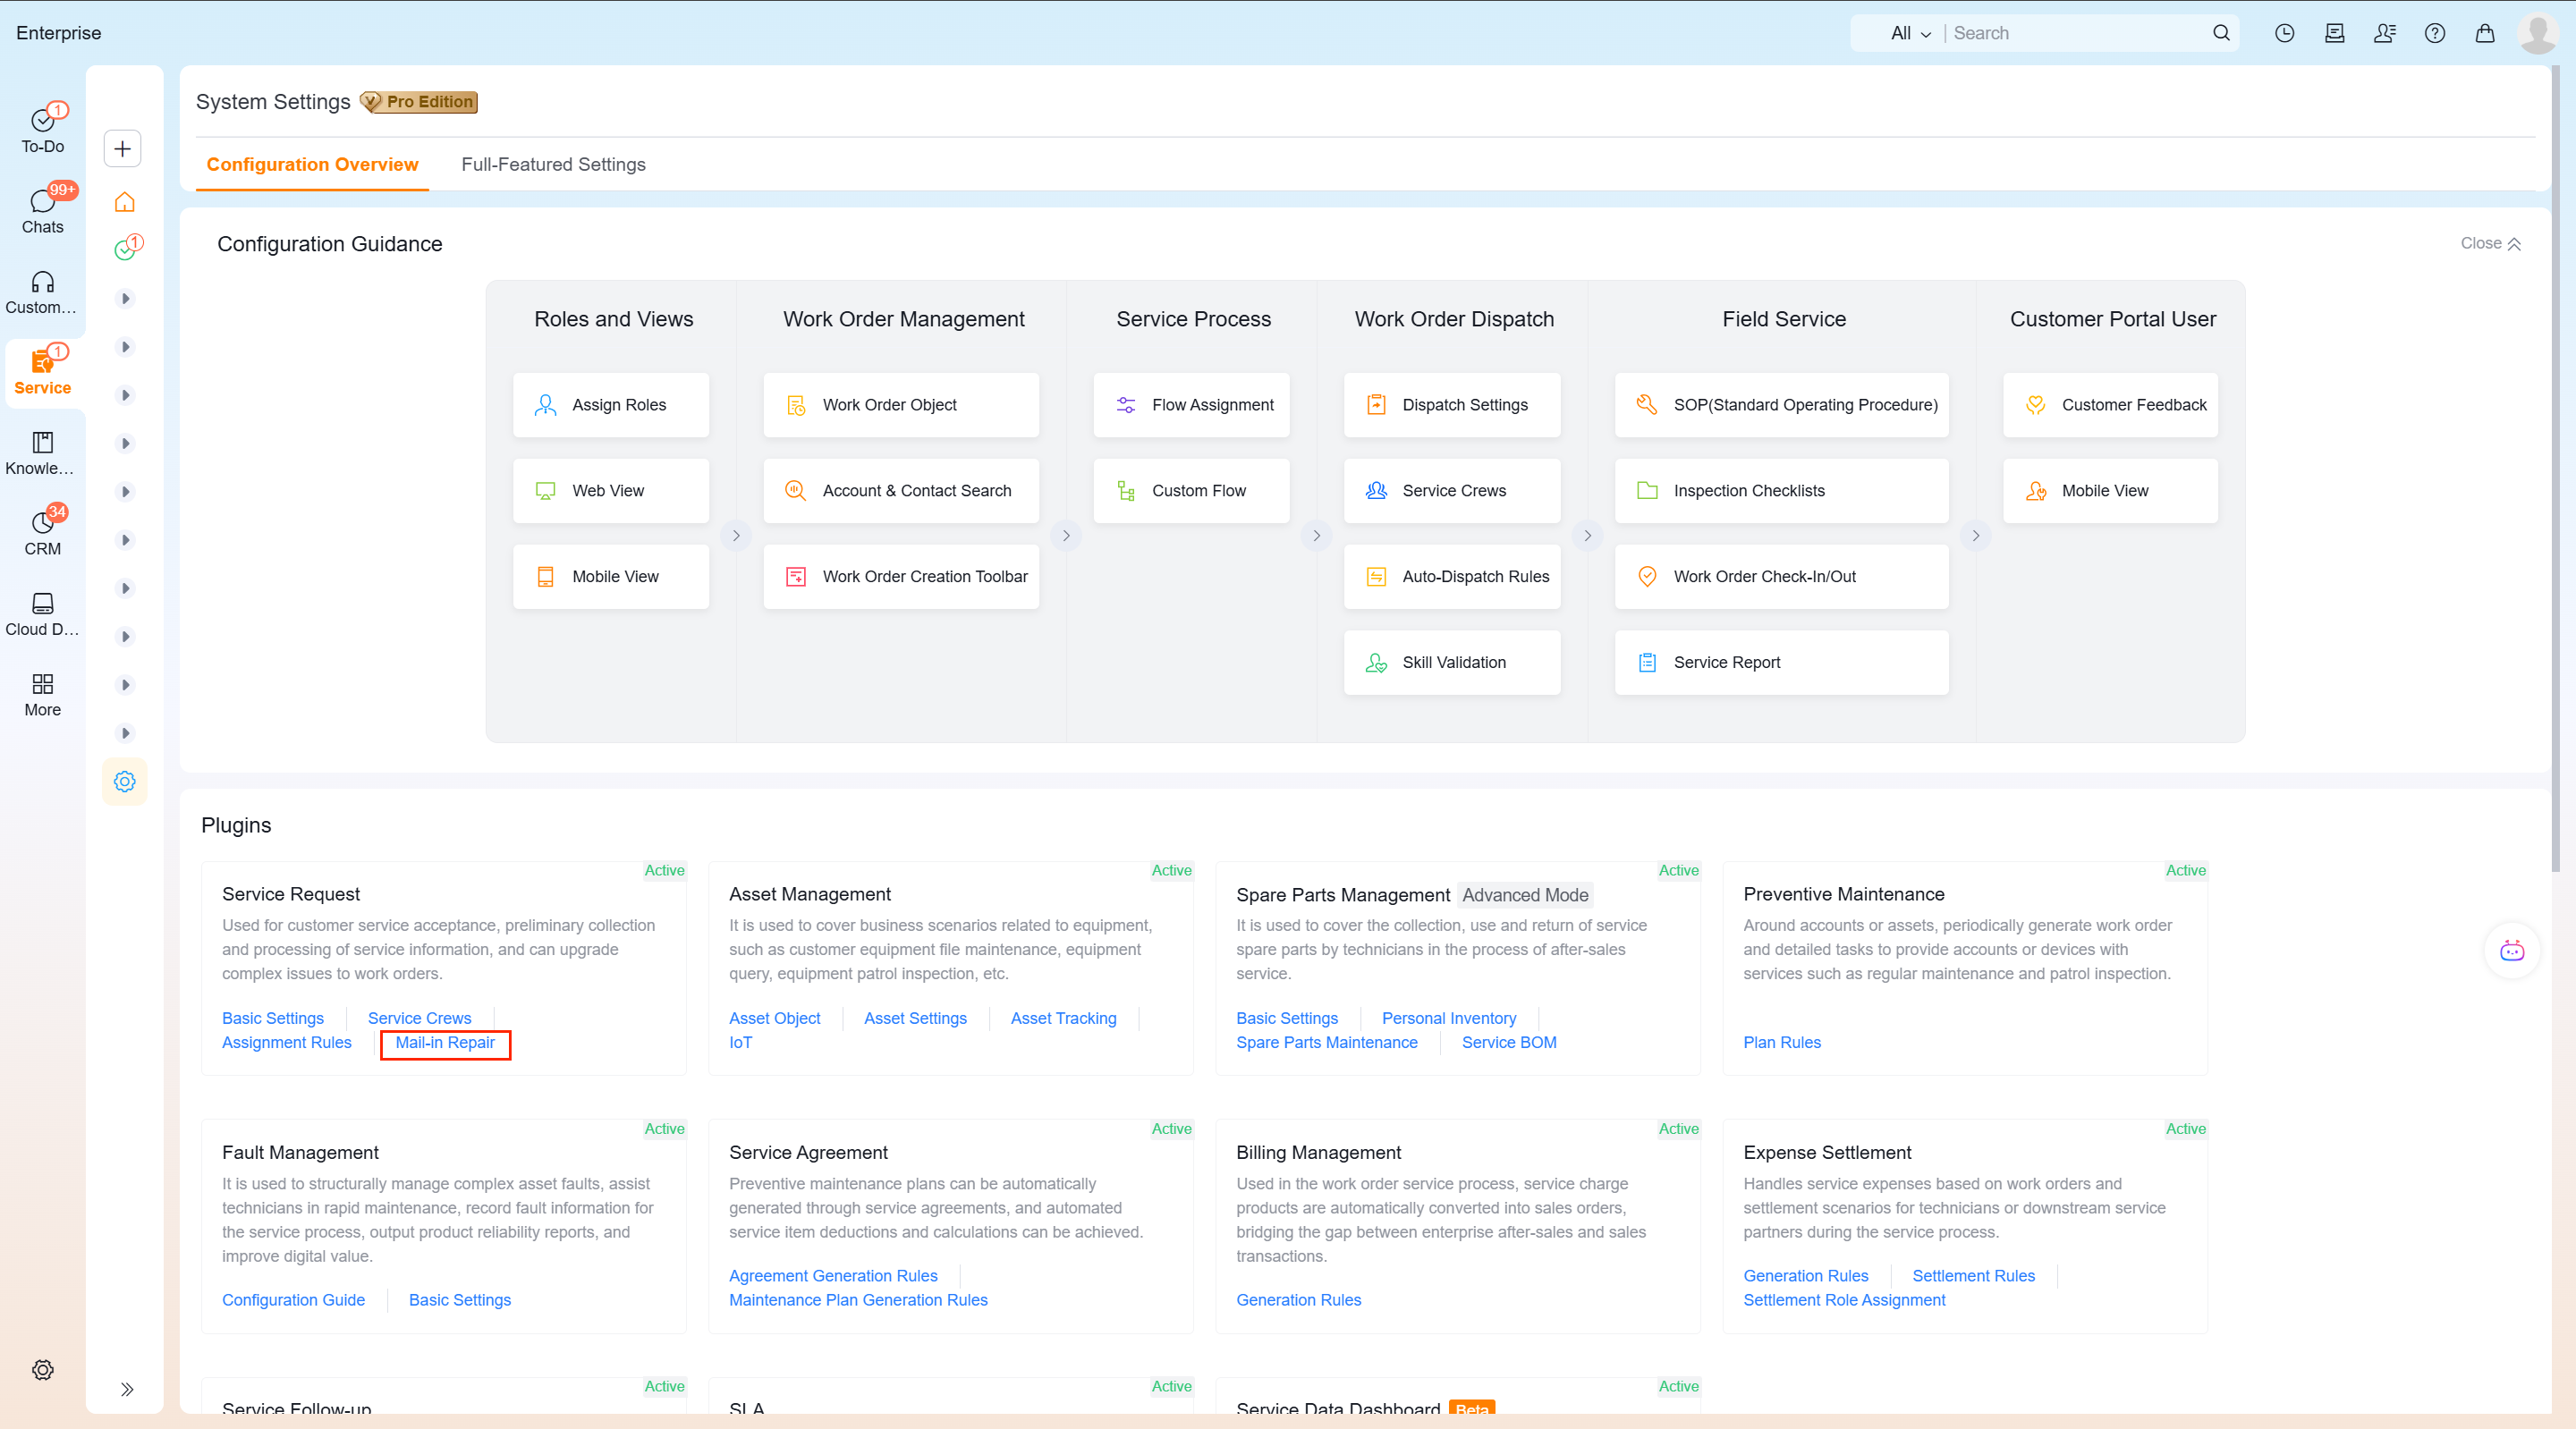The image size is (2576, 1429).
Task: Open Work Order Creation Toolbar card
Action: pos(901,577)
